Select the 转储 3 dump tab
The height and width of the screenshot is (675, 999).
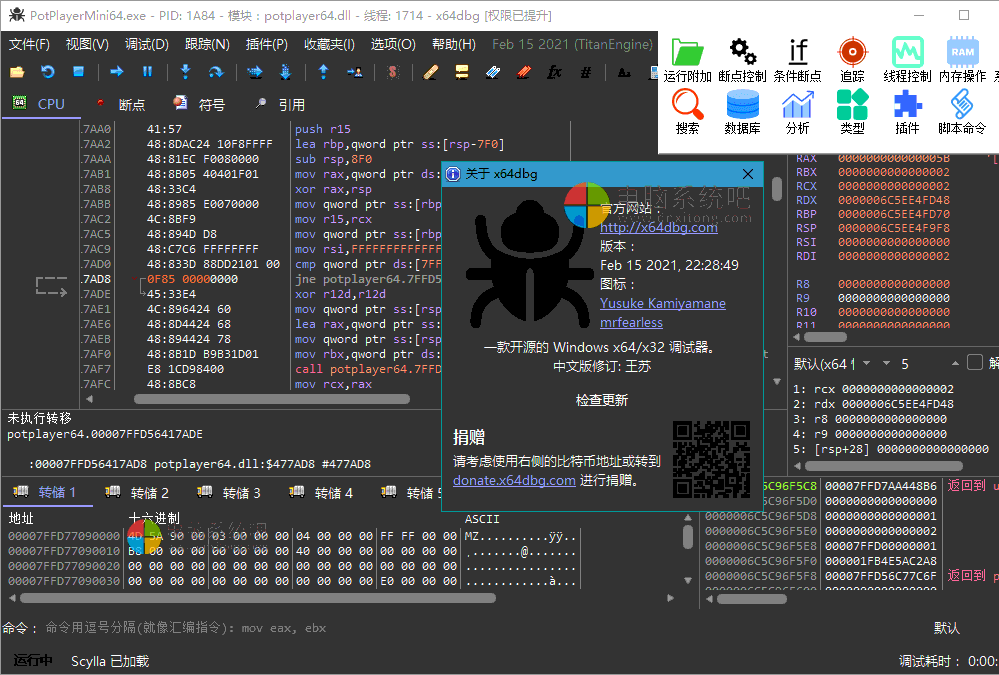tap(229, 493)
